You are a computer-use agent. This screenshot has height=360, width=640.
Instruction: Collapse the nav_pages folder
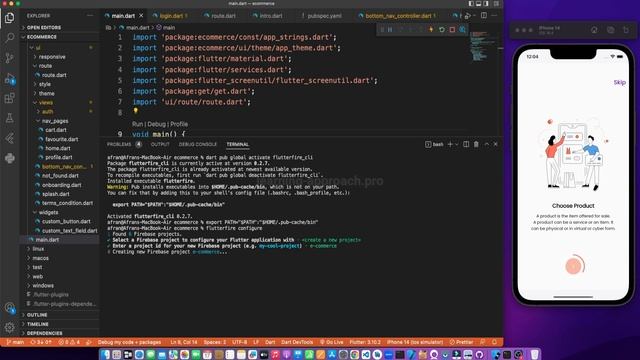tap(55, 121)
